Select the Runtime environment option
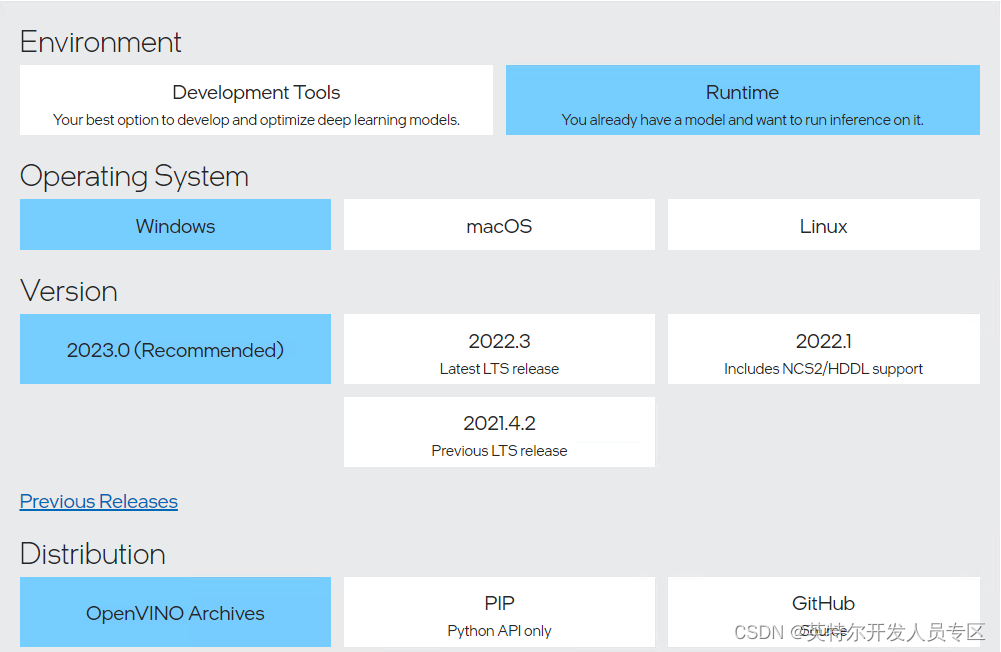This screenshot has height=652, width=1001. [743, 99]
